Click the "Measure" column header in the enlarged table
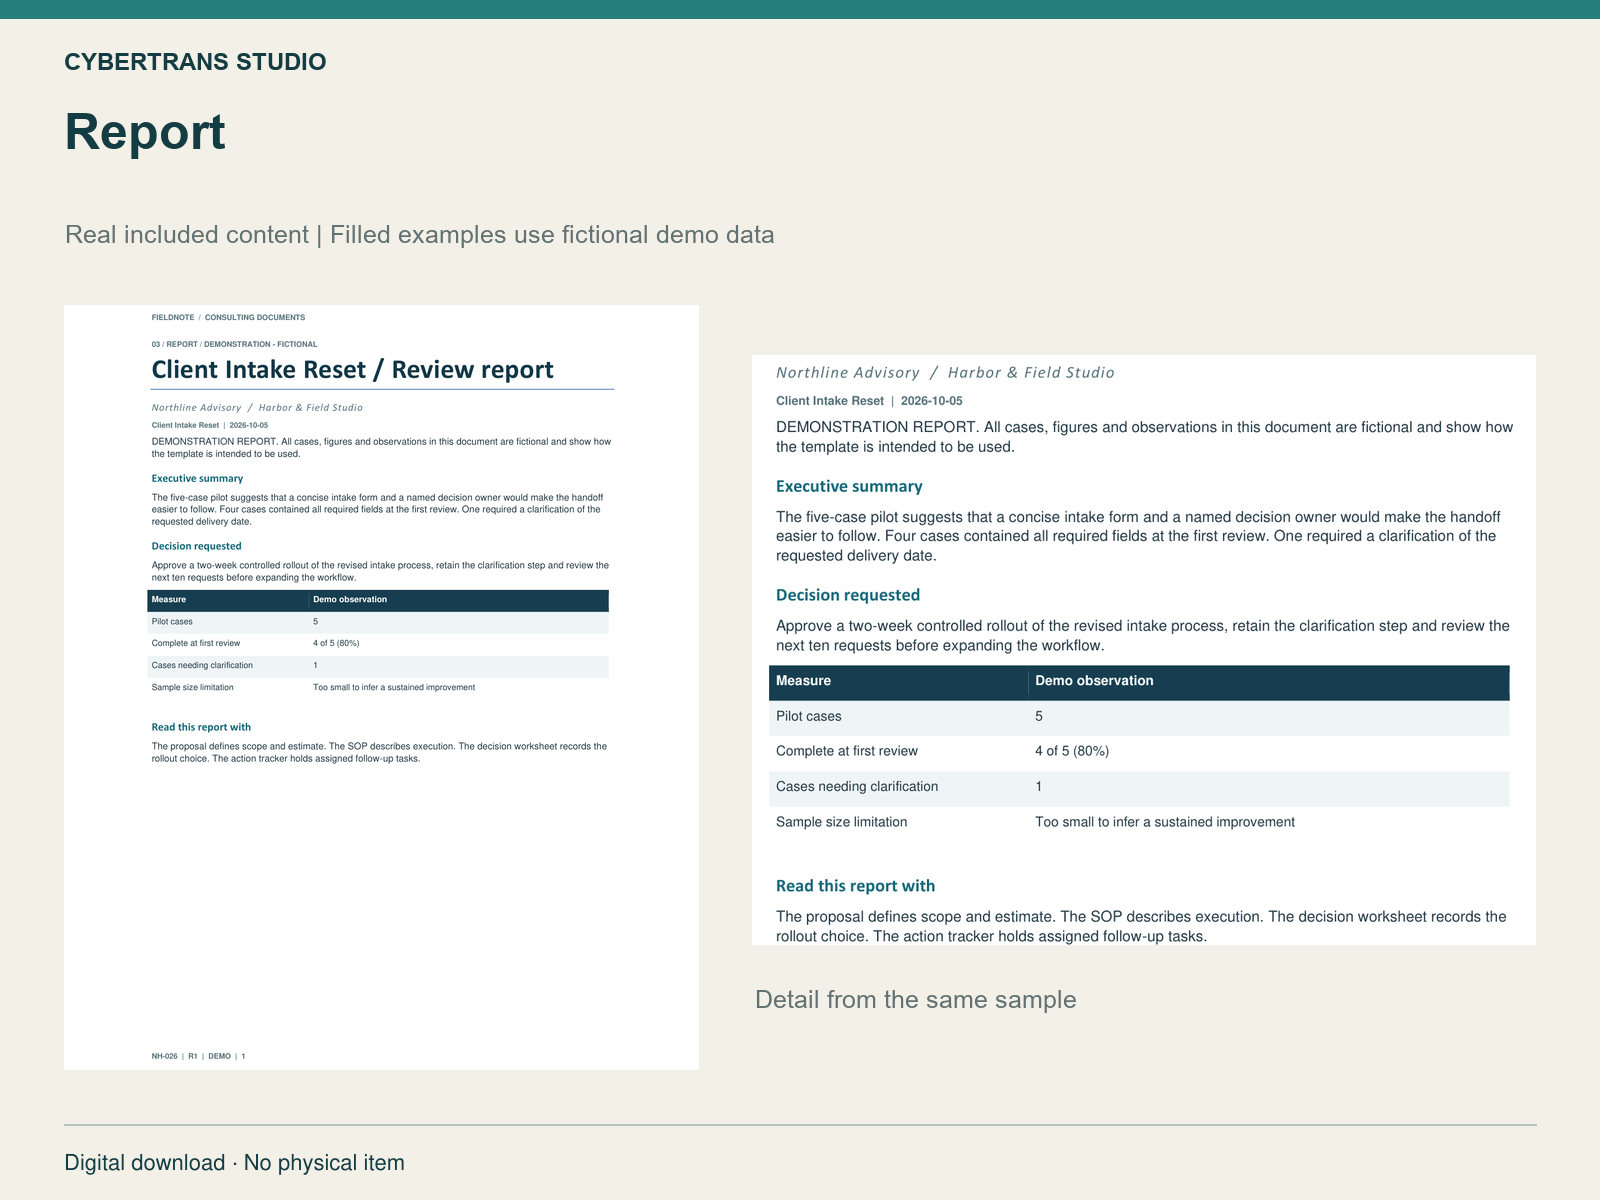Image resolution: width=1600 pixels, height=1200 pixels. [x=803, y=681]
